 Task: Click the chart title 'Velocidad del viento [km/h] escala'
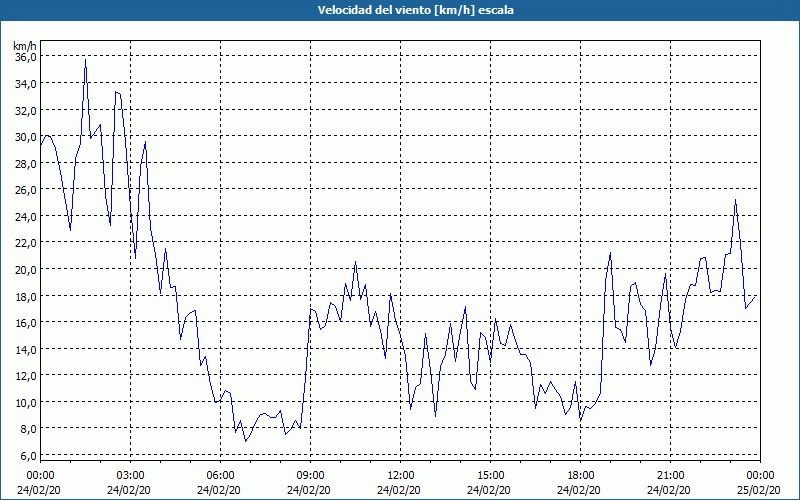coord(415,10)
